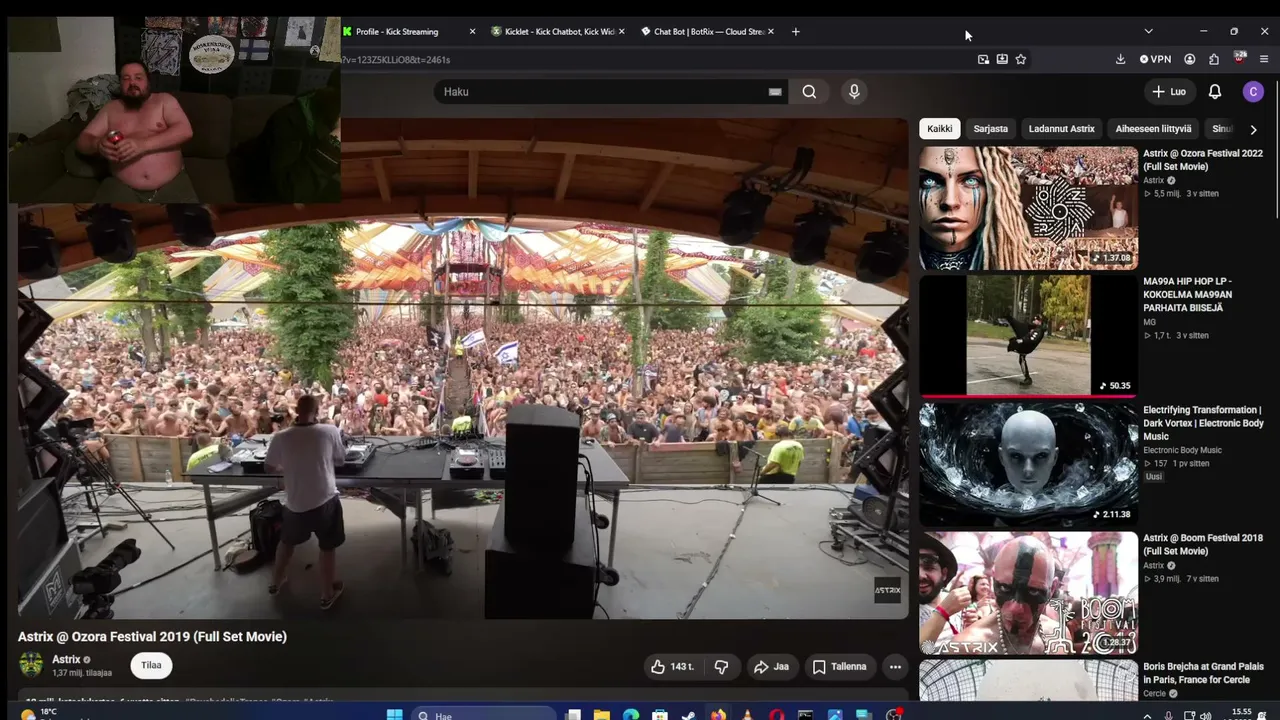
Task: Open the browser hamburger menu
Action: click(x=1264, y=59)
